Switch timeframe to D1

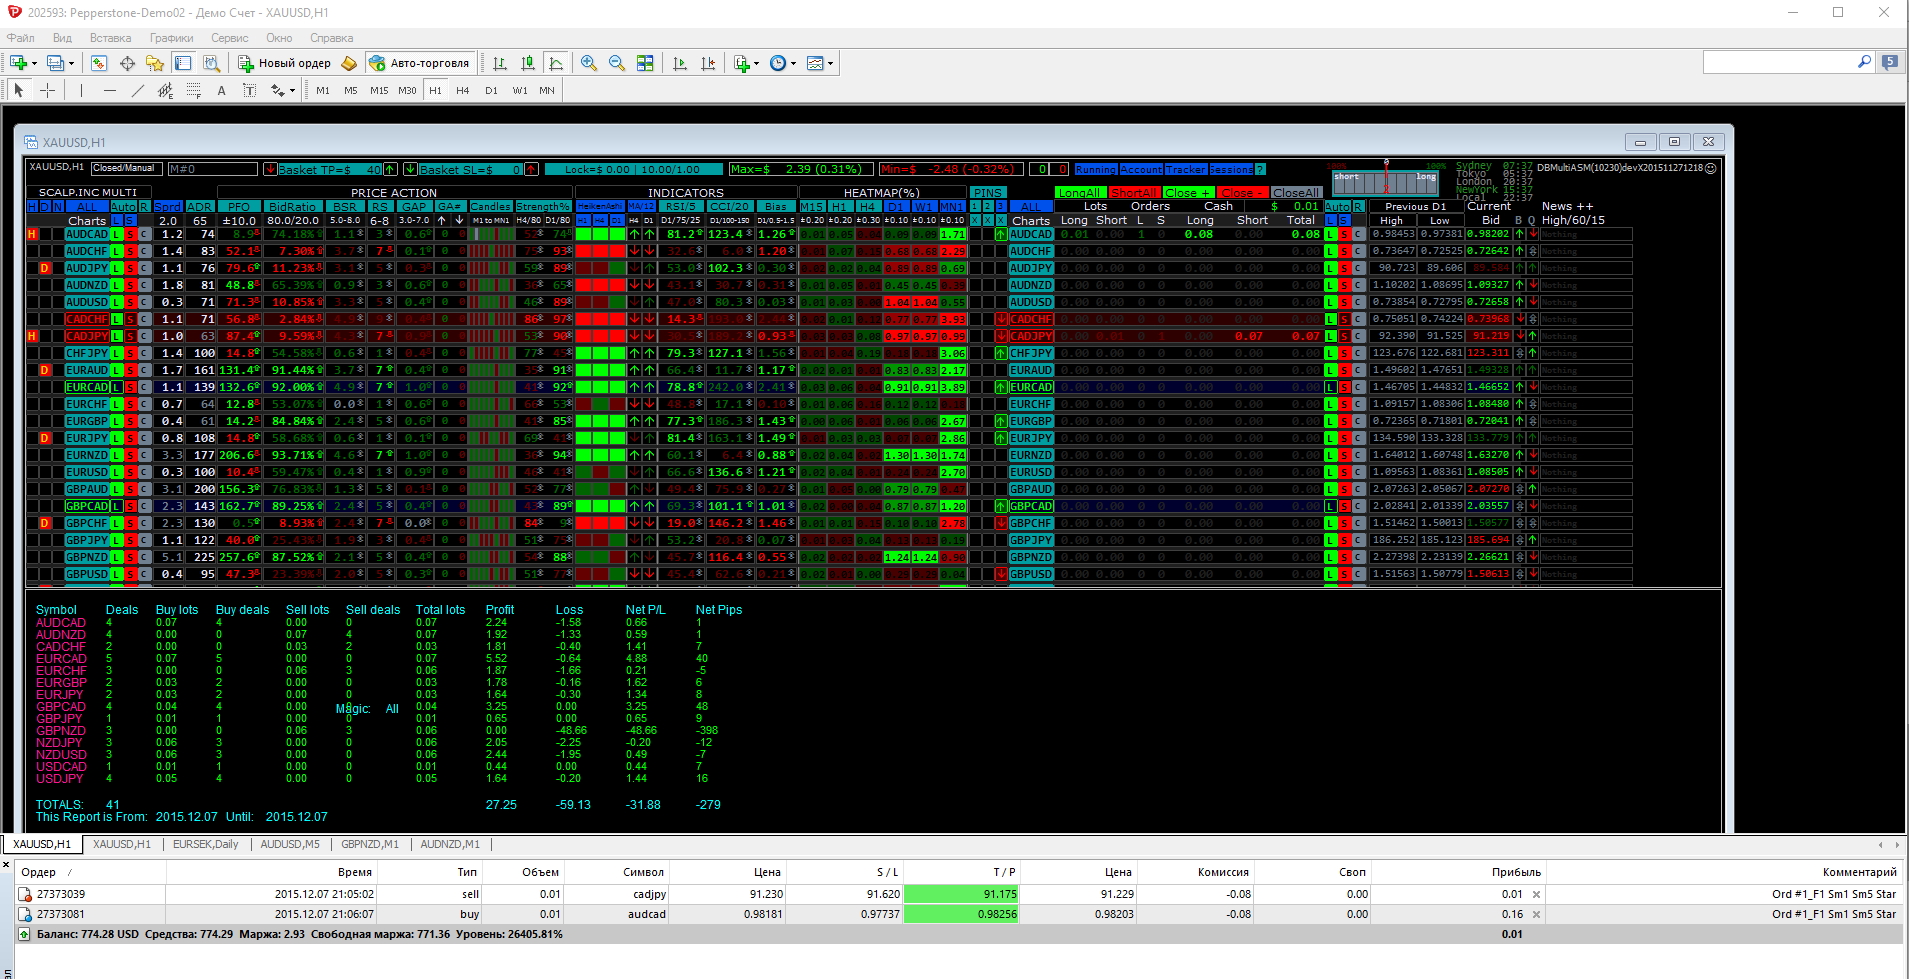click(x=491, y=90)
